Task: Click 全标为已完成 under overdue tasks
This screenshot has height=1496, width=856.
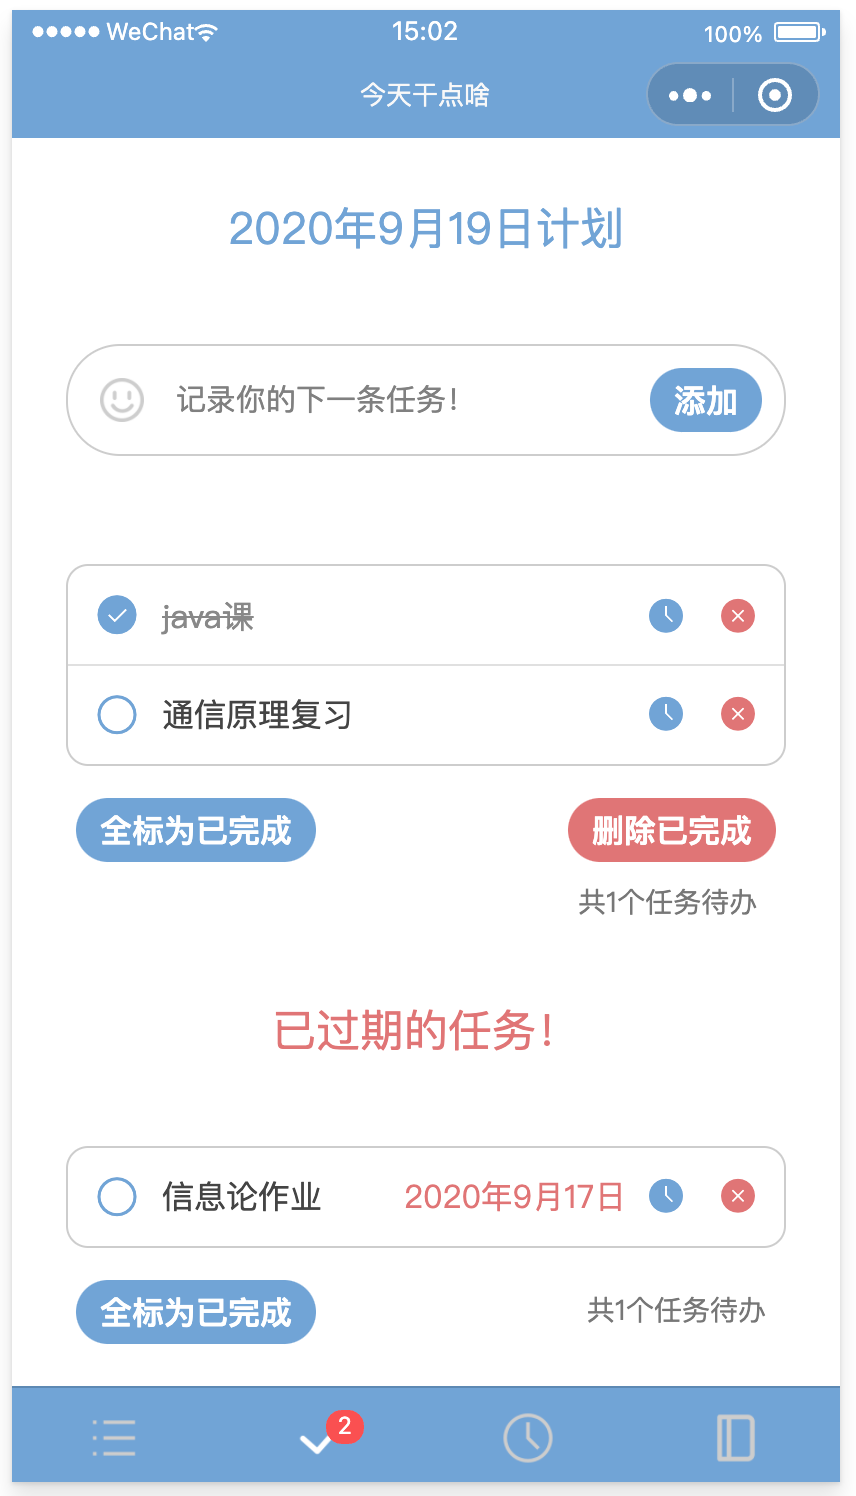Action: click(x=196, y=1312)
